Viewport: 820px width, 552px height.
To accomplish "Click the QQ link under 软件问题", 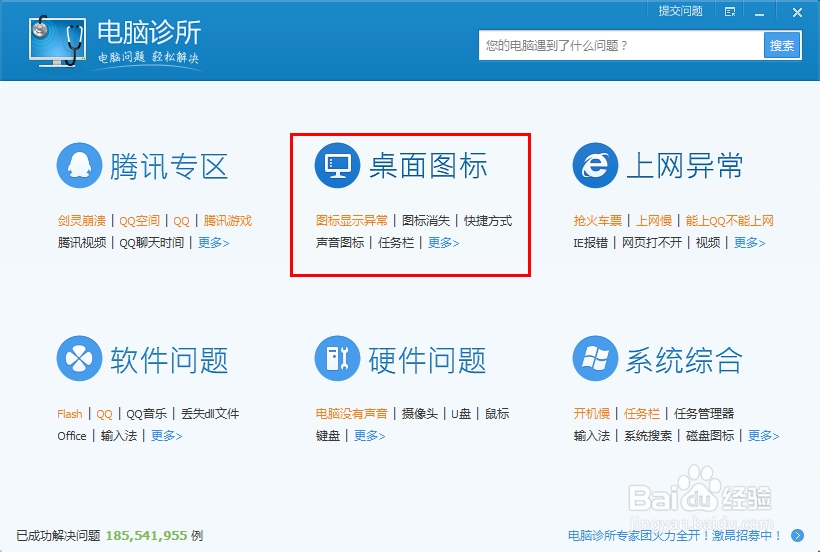I will coord(104,414).
